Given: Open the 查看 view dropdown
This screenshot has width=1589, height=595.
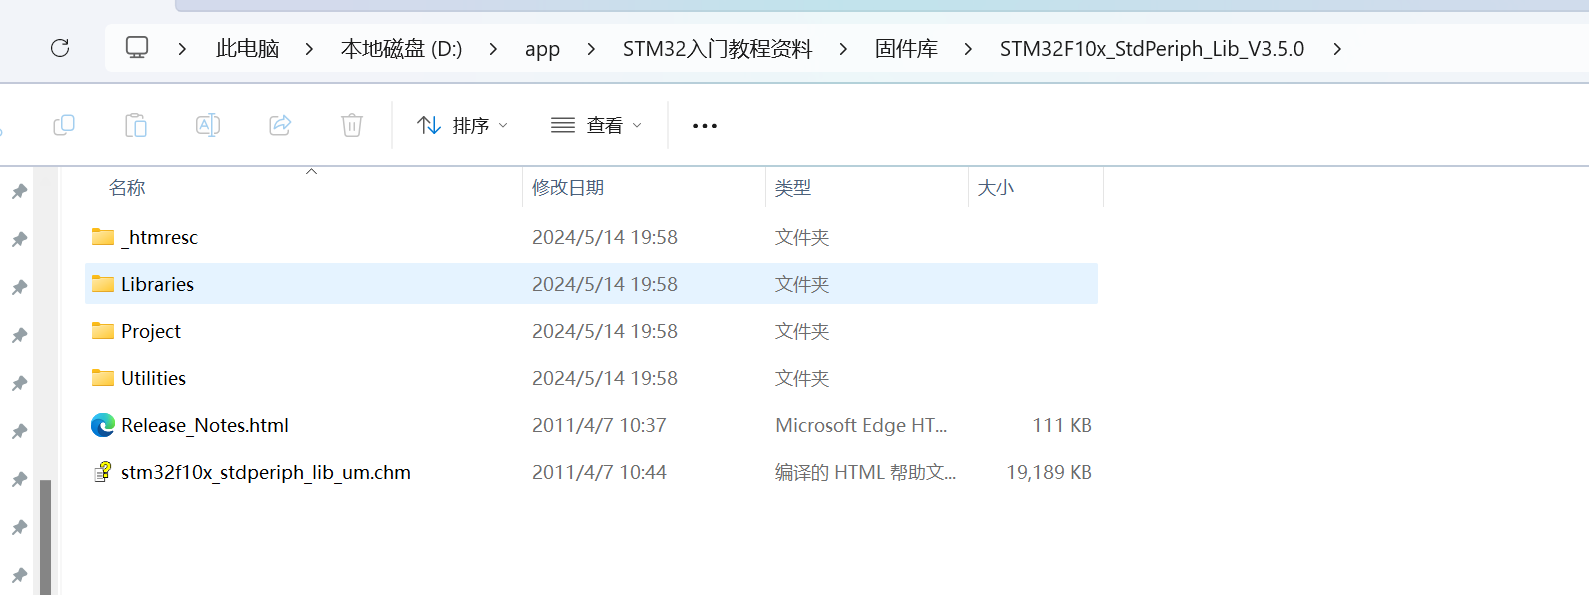Looking at the screenshot, I should [x=596, y=125].
